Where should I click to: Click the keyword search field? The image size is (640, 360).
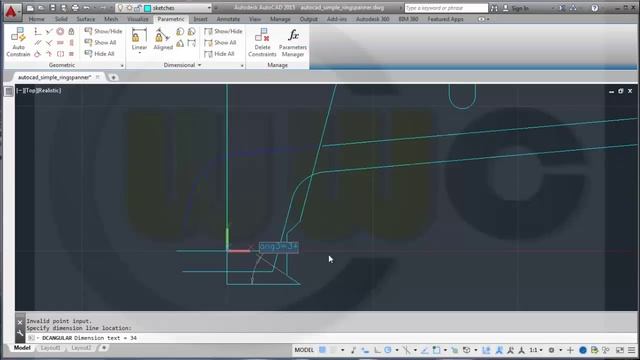[446, 8]
